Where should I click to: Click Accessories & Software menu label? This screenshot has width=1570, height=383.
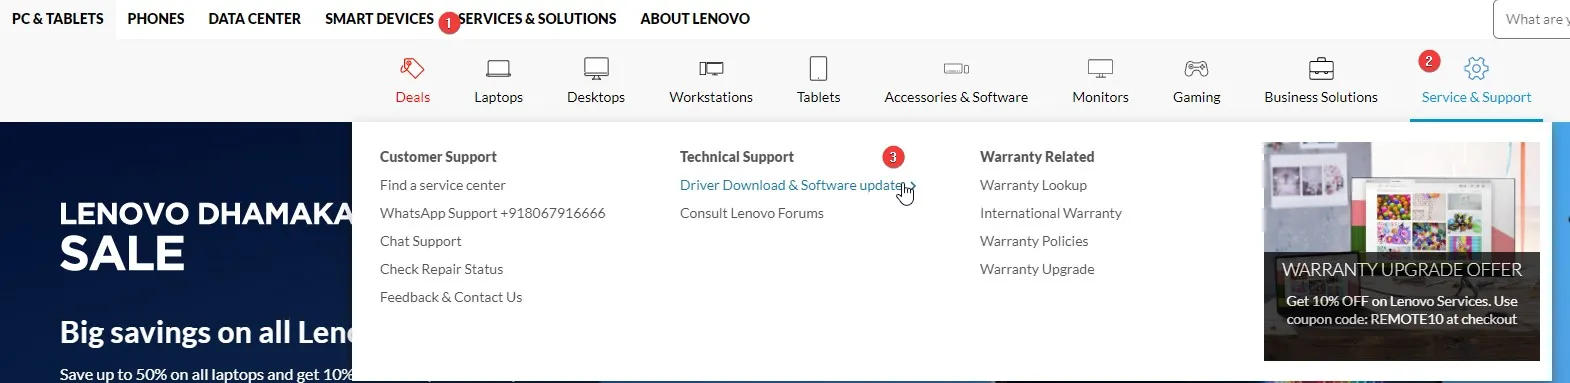[956, 97]
